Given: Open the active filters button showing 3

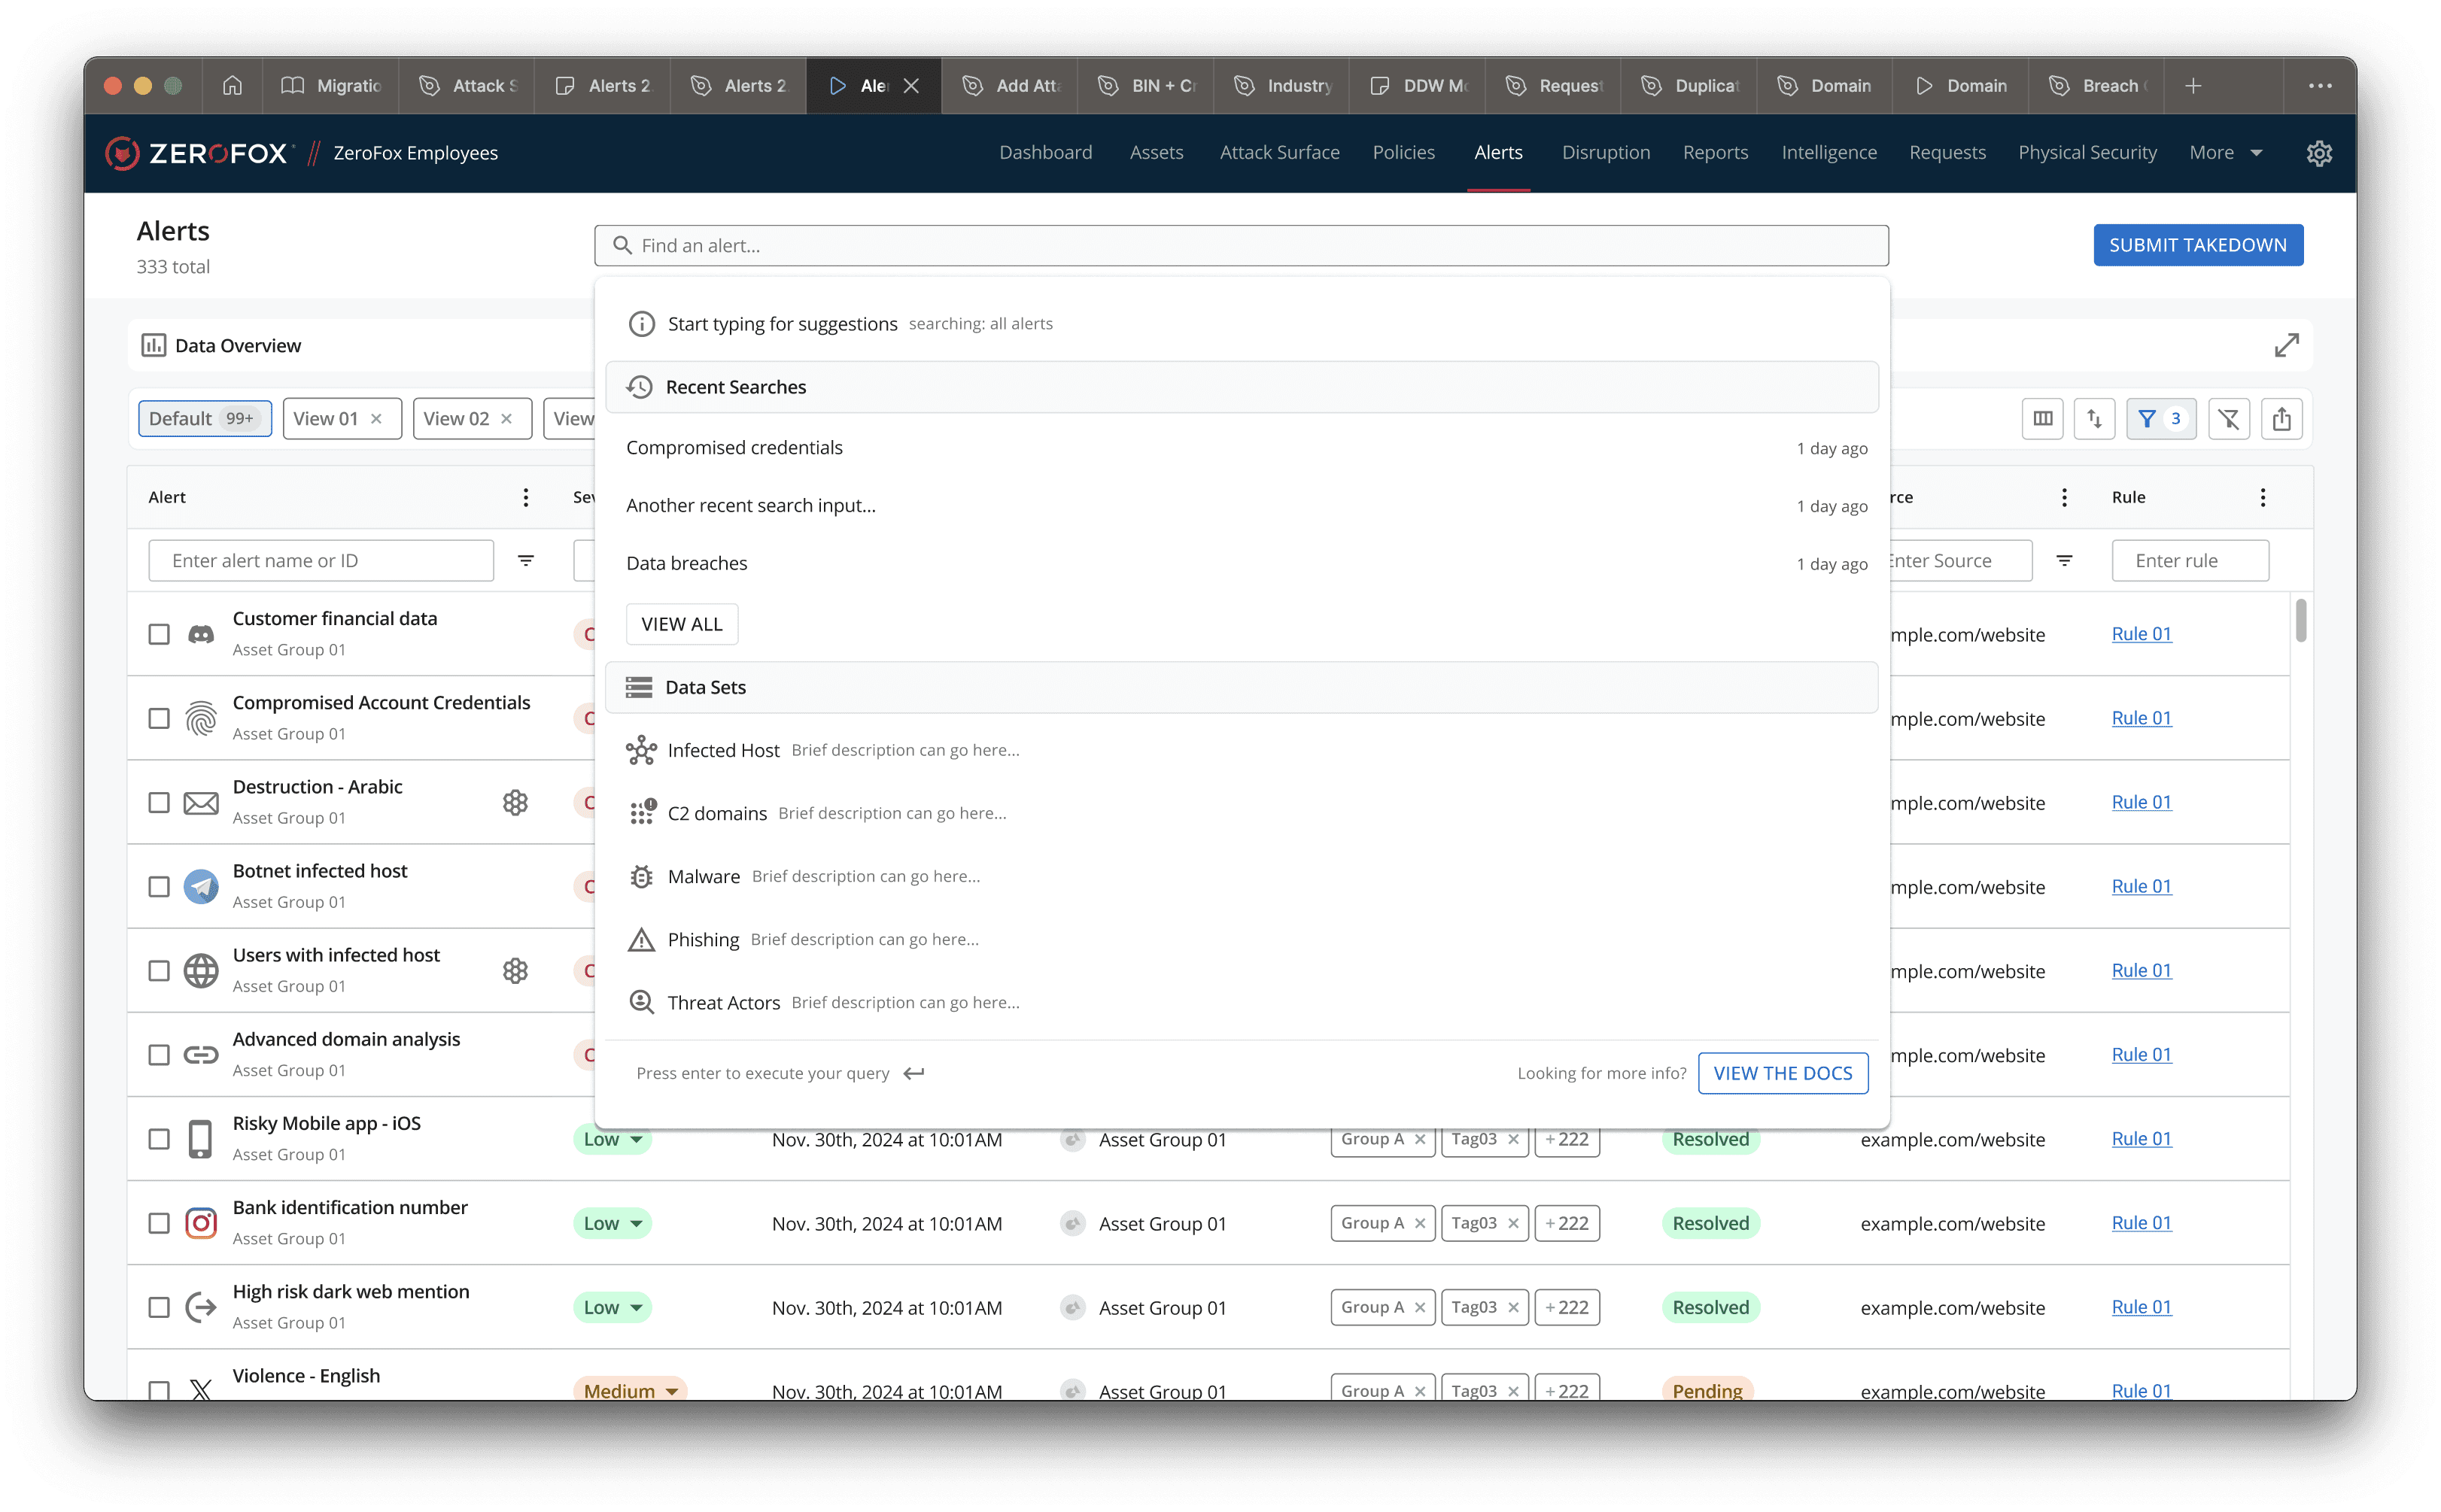Looking at the screenshot, I should [2160, 419].
